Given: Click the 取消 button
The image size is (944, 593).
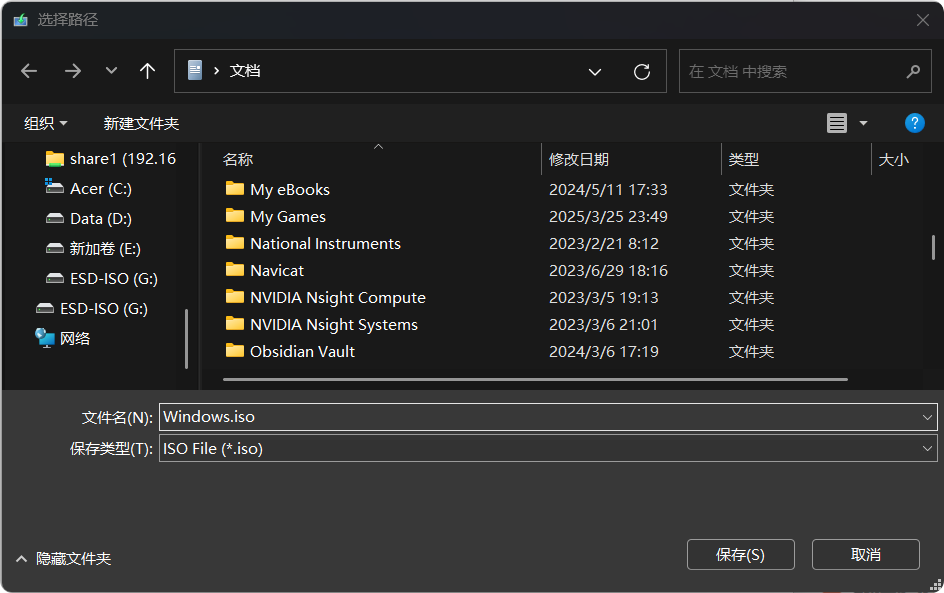Looking at the screenshot, I should coord(865,554).
